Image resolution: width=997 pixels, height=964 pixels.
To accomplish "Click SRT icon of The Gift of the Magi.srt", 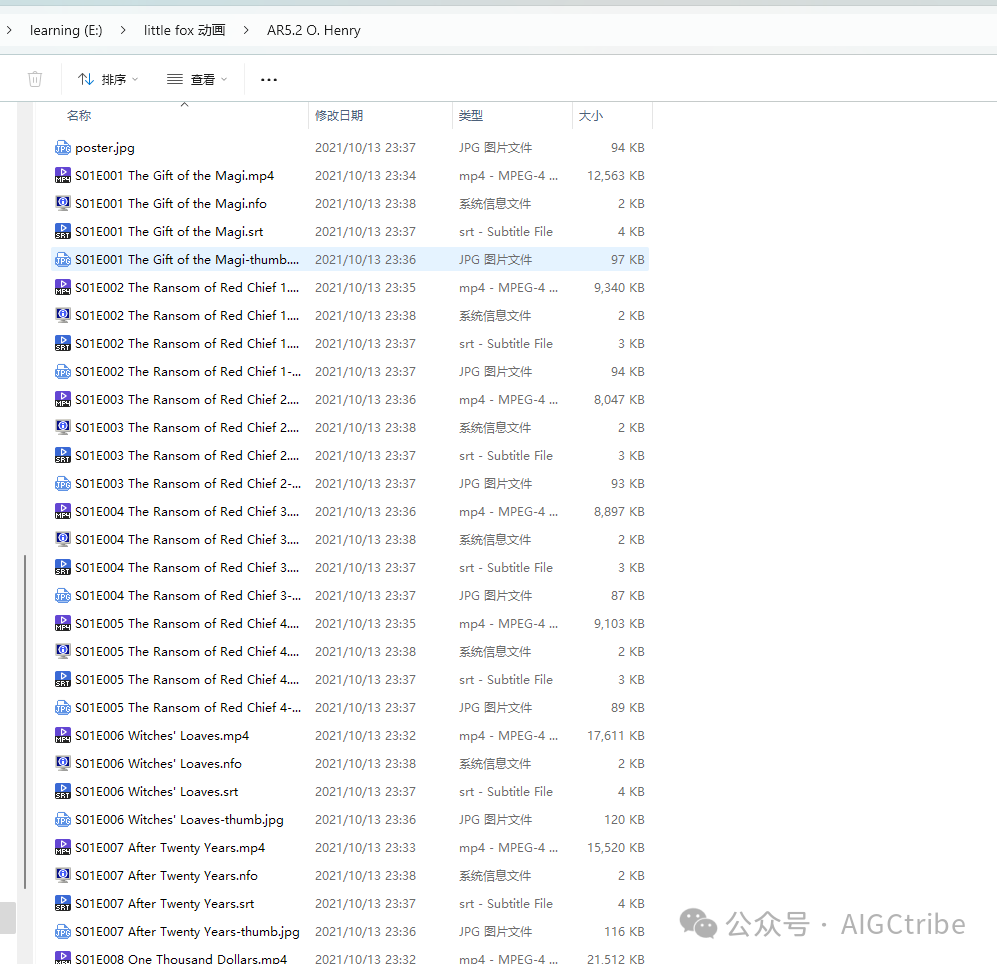I will [63, 231].
